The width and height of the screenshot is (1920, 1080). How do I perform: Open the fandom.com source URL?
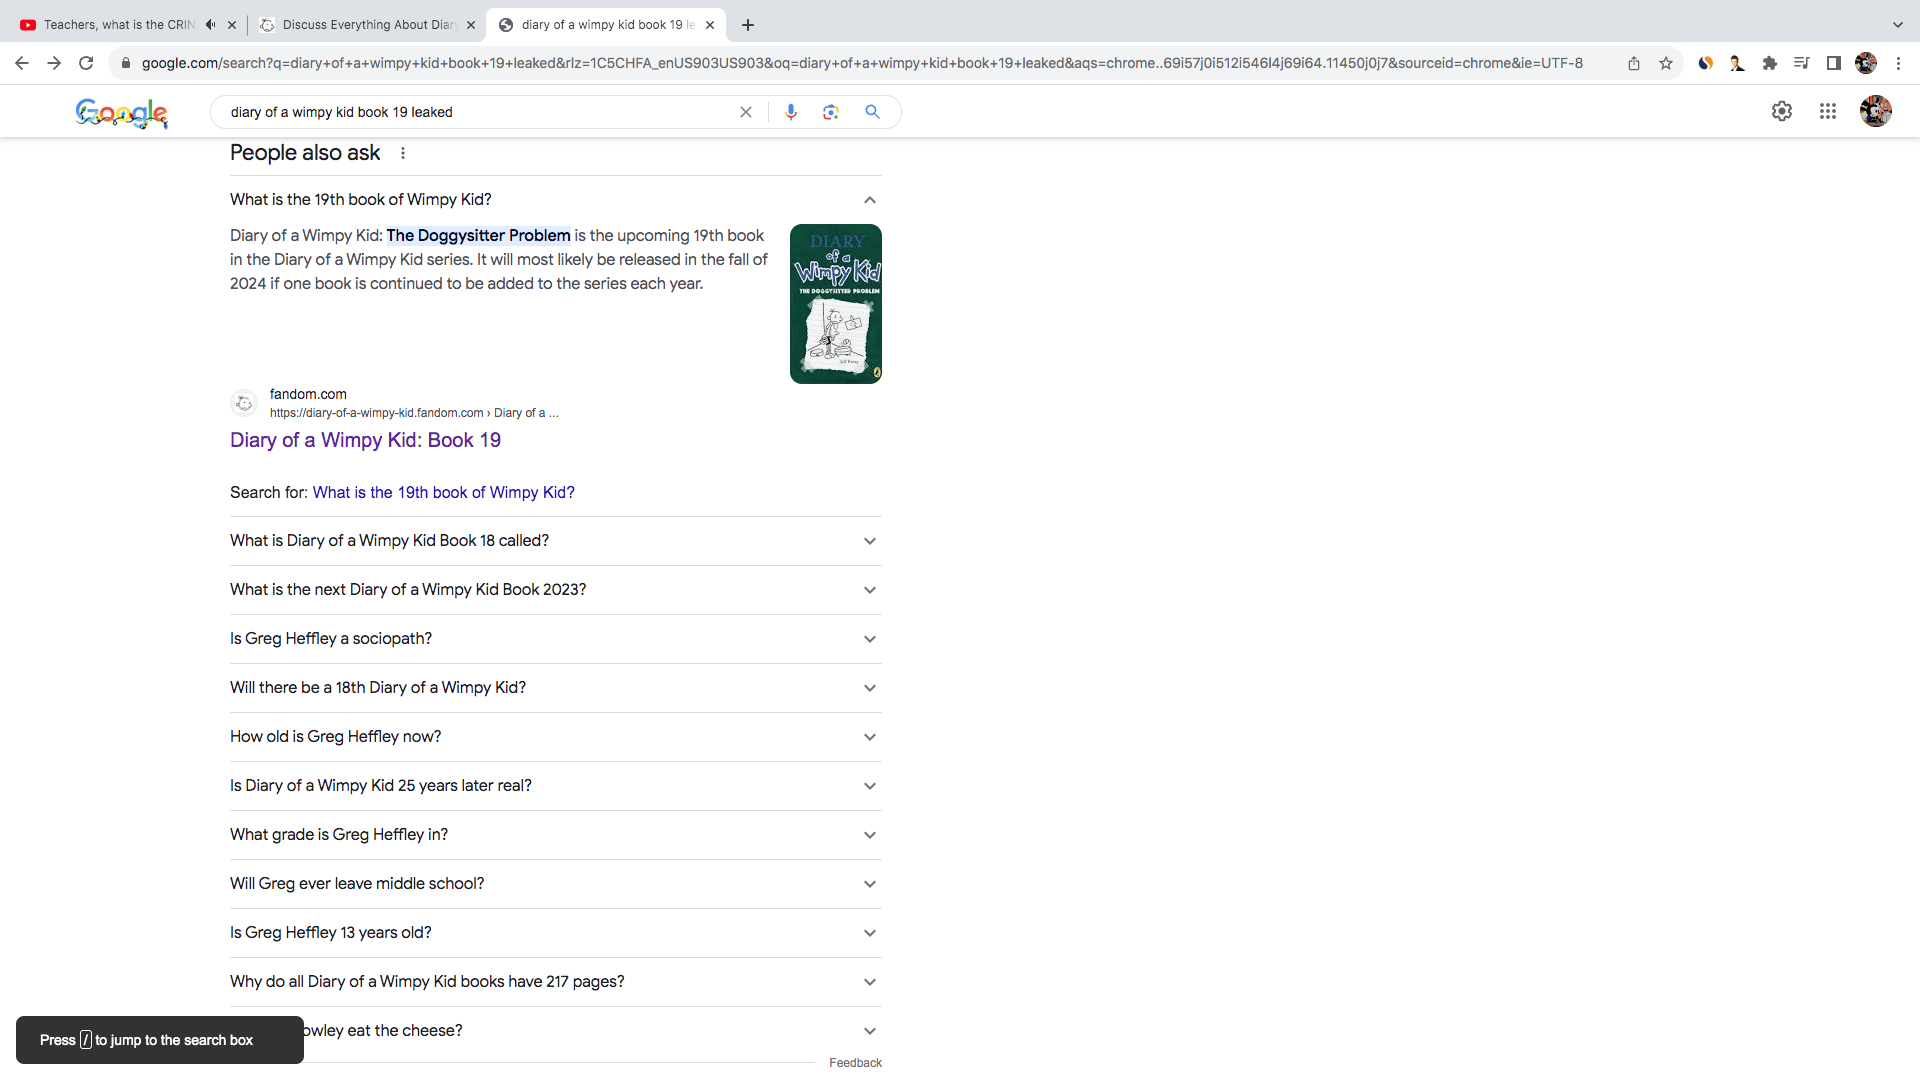pyautogui.click(x=414, y=413)
